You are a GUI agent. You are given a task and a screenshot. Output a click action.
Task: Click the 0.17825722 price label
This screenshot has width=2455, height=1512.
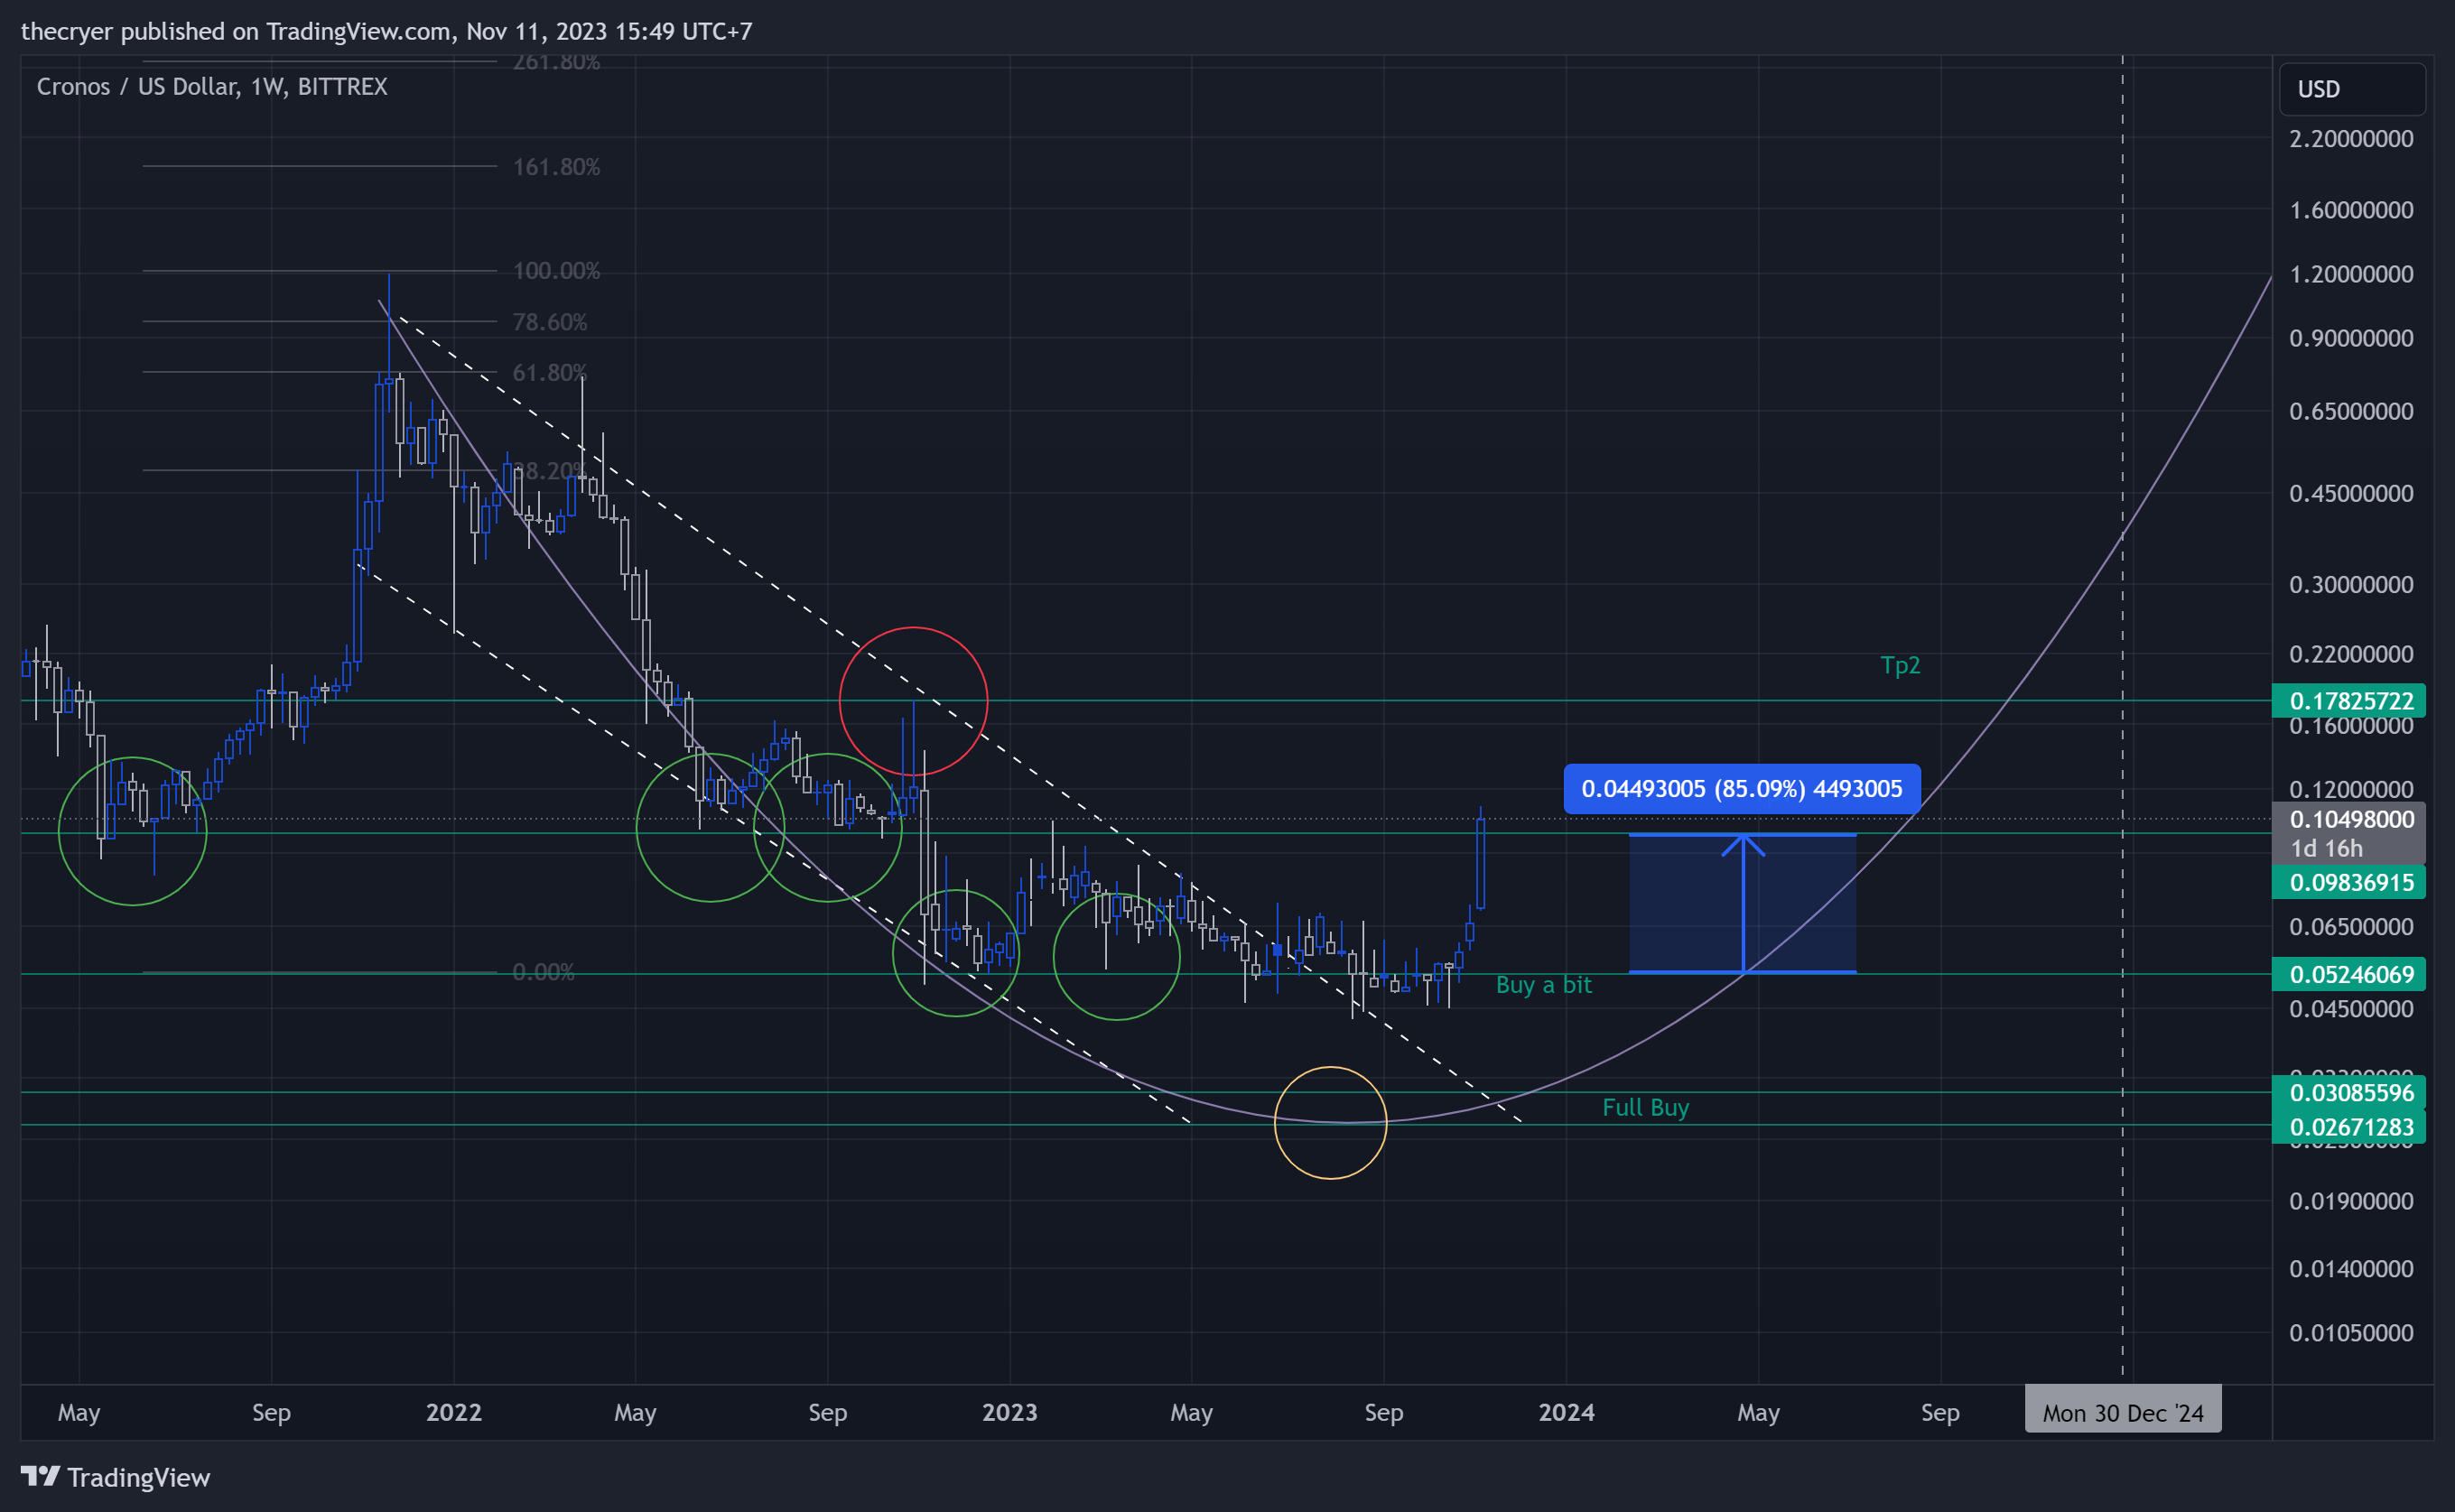(2350, 701)
